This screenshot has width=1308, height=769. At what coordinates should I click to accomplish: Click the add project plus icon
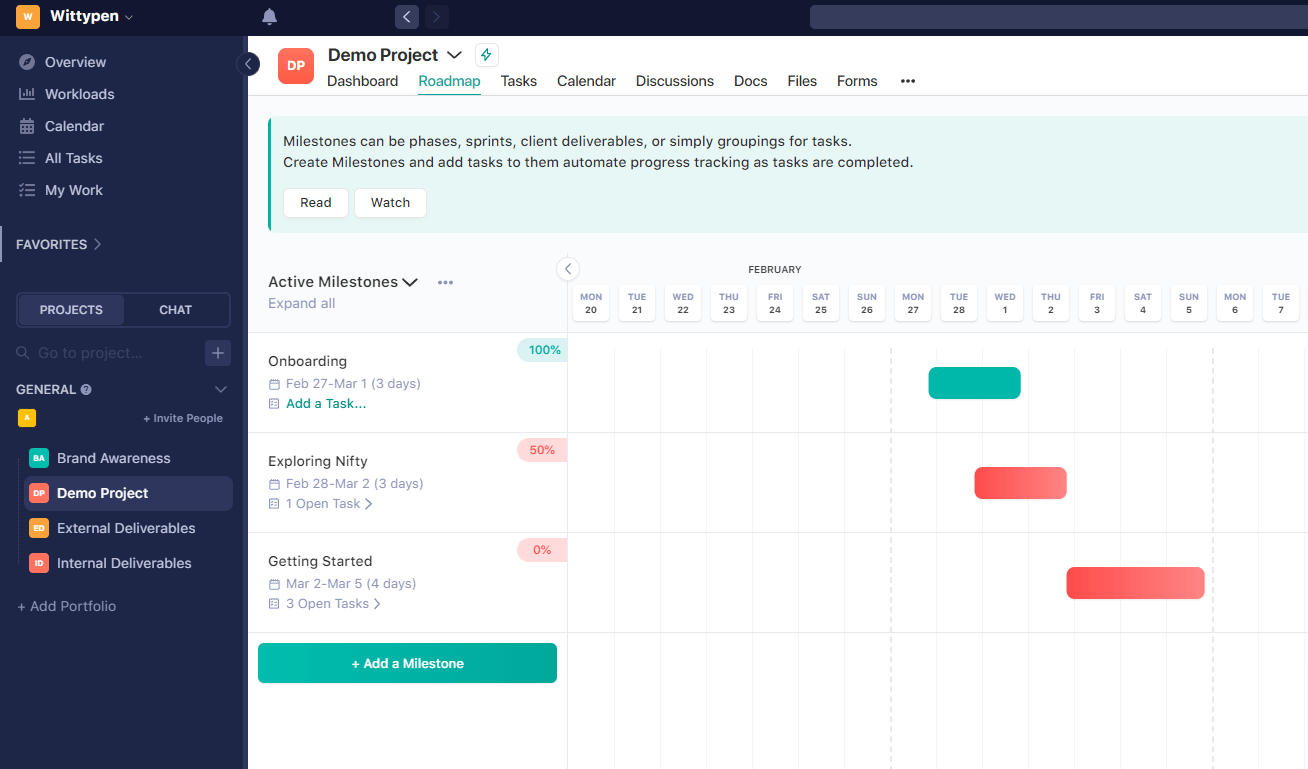(218, 353)
